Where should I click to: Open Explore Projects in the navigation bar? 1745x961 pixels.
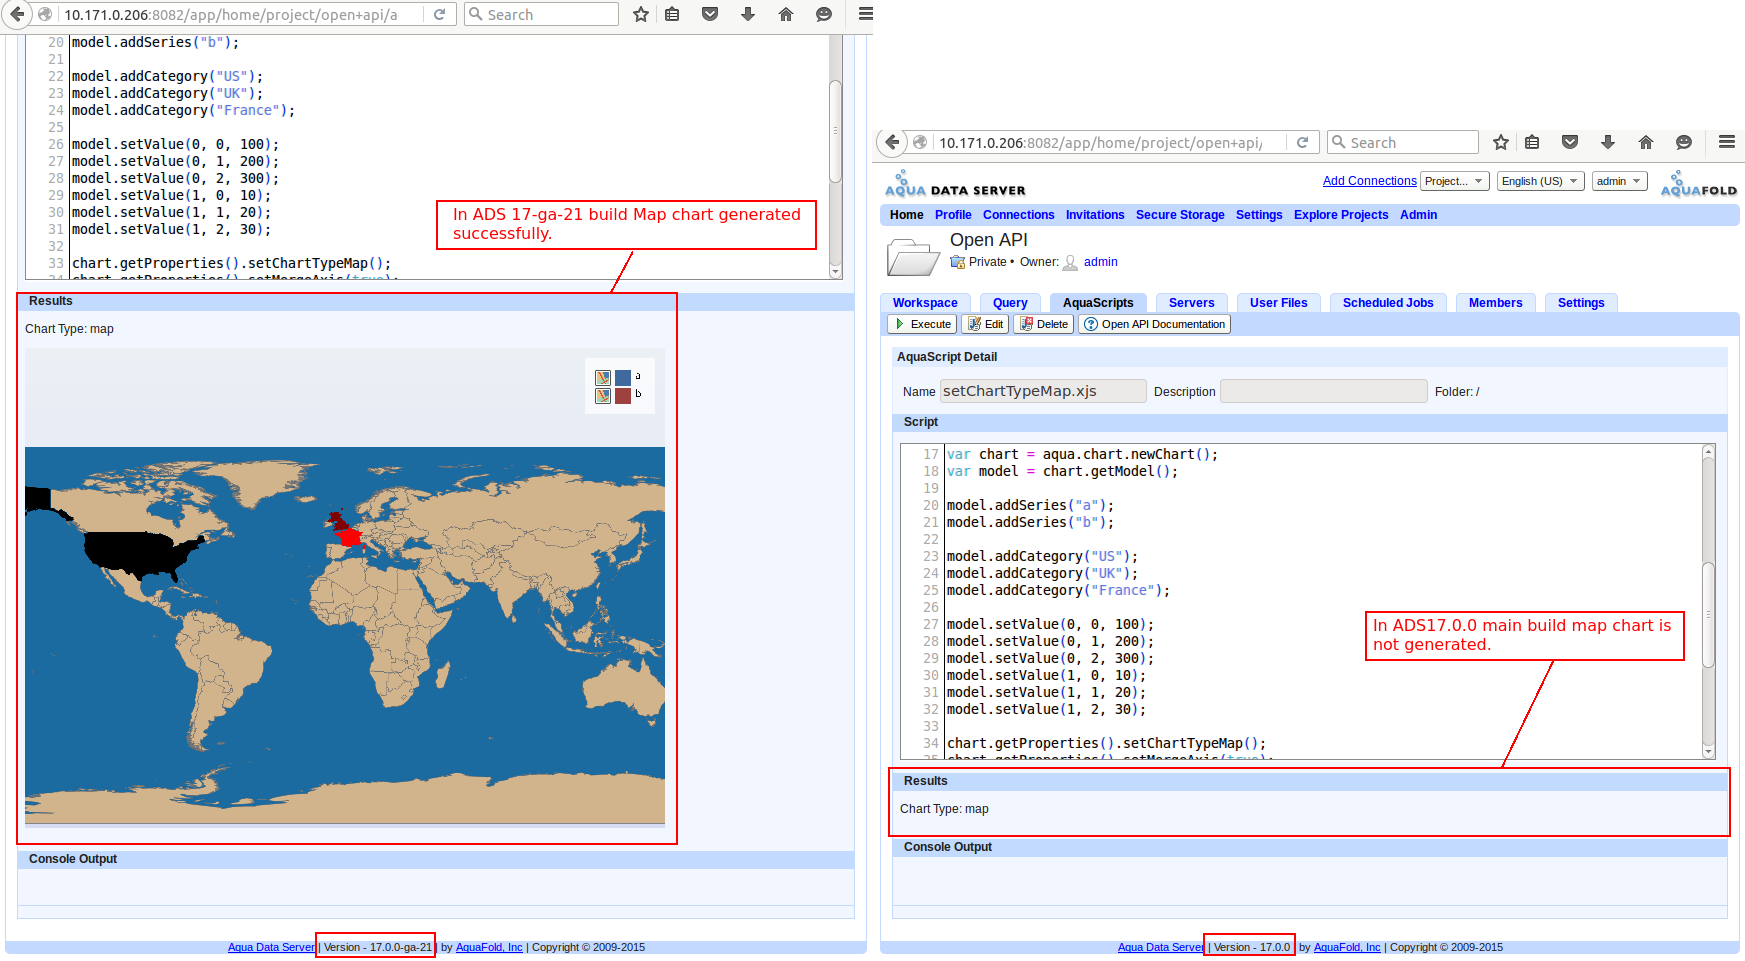click(x=1341, y=215)
